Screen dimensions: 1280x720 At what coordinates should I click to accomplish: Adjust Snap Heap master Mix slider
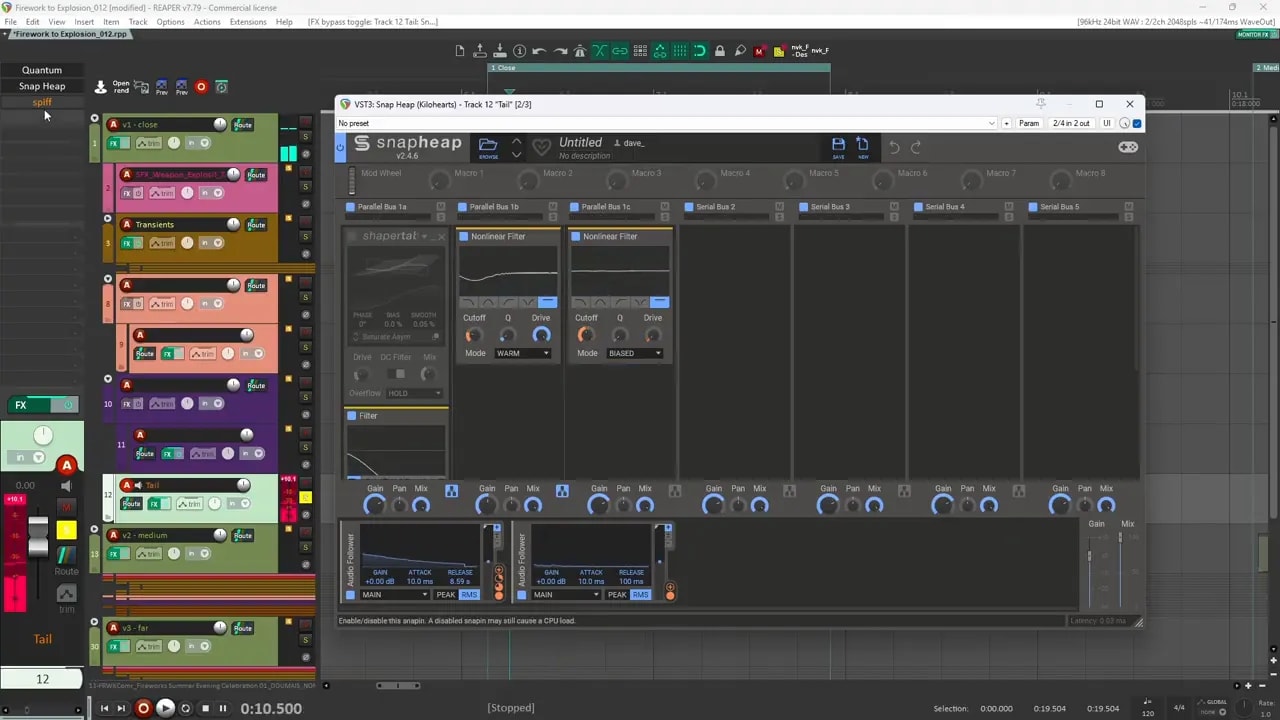tap(1120, 539)
